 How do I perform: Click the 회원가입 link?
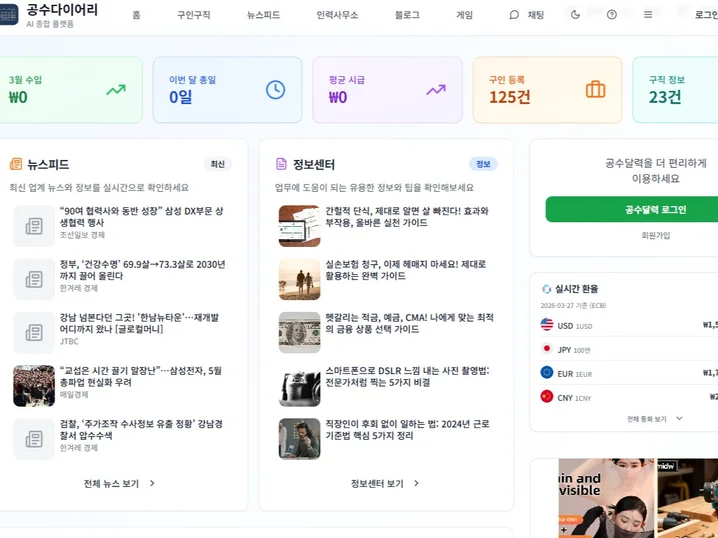tap(655, 236)
